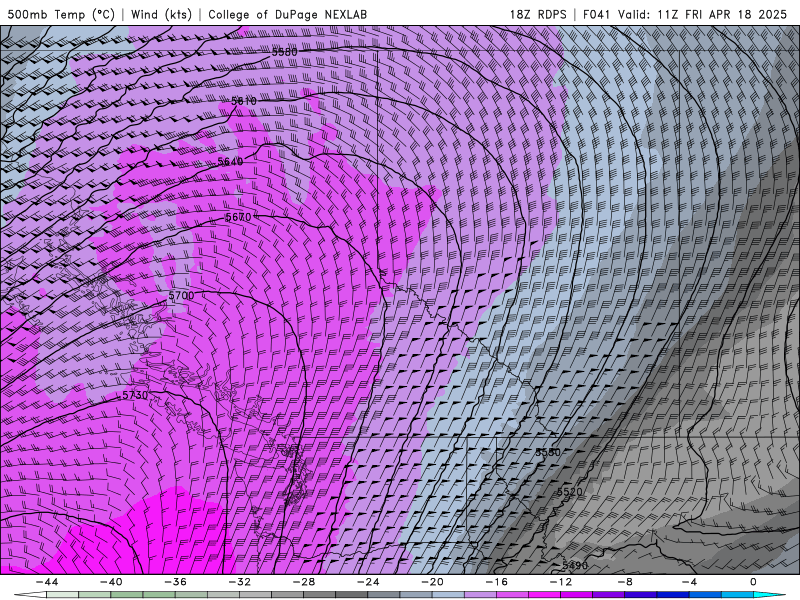Click the "11Z FRI APR 18 2025" valid time

click(x=722, y=14)
